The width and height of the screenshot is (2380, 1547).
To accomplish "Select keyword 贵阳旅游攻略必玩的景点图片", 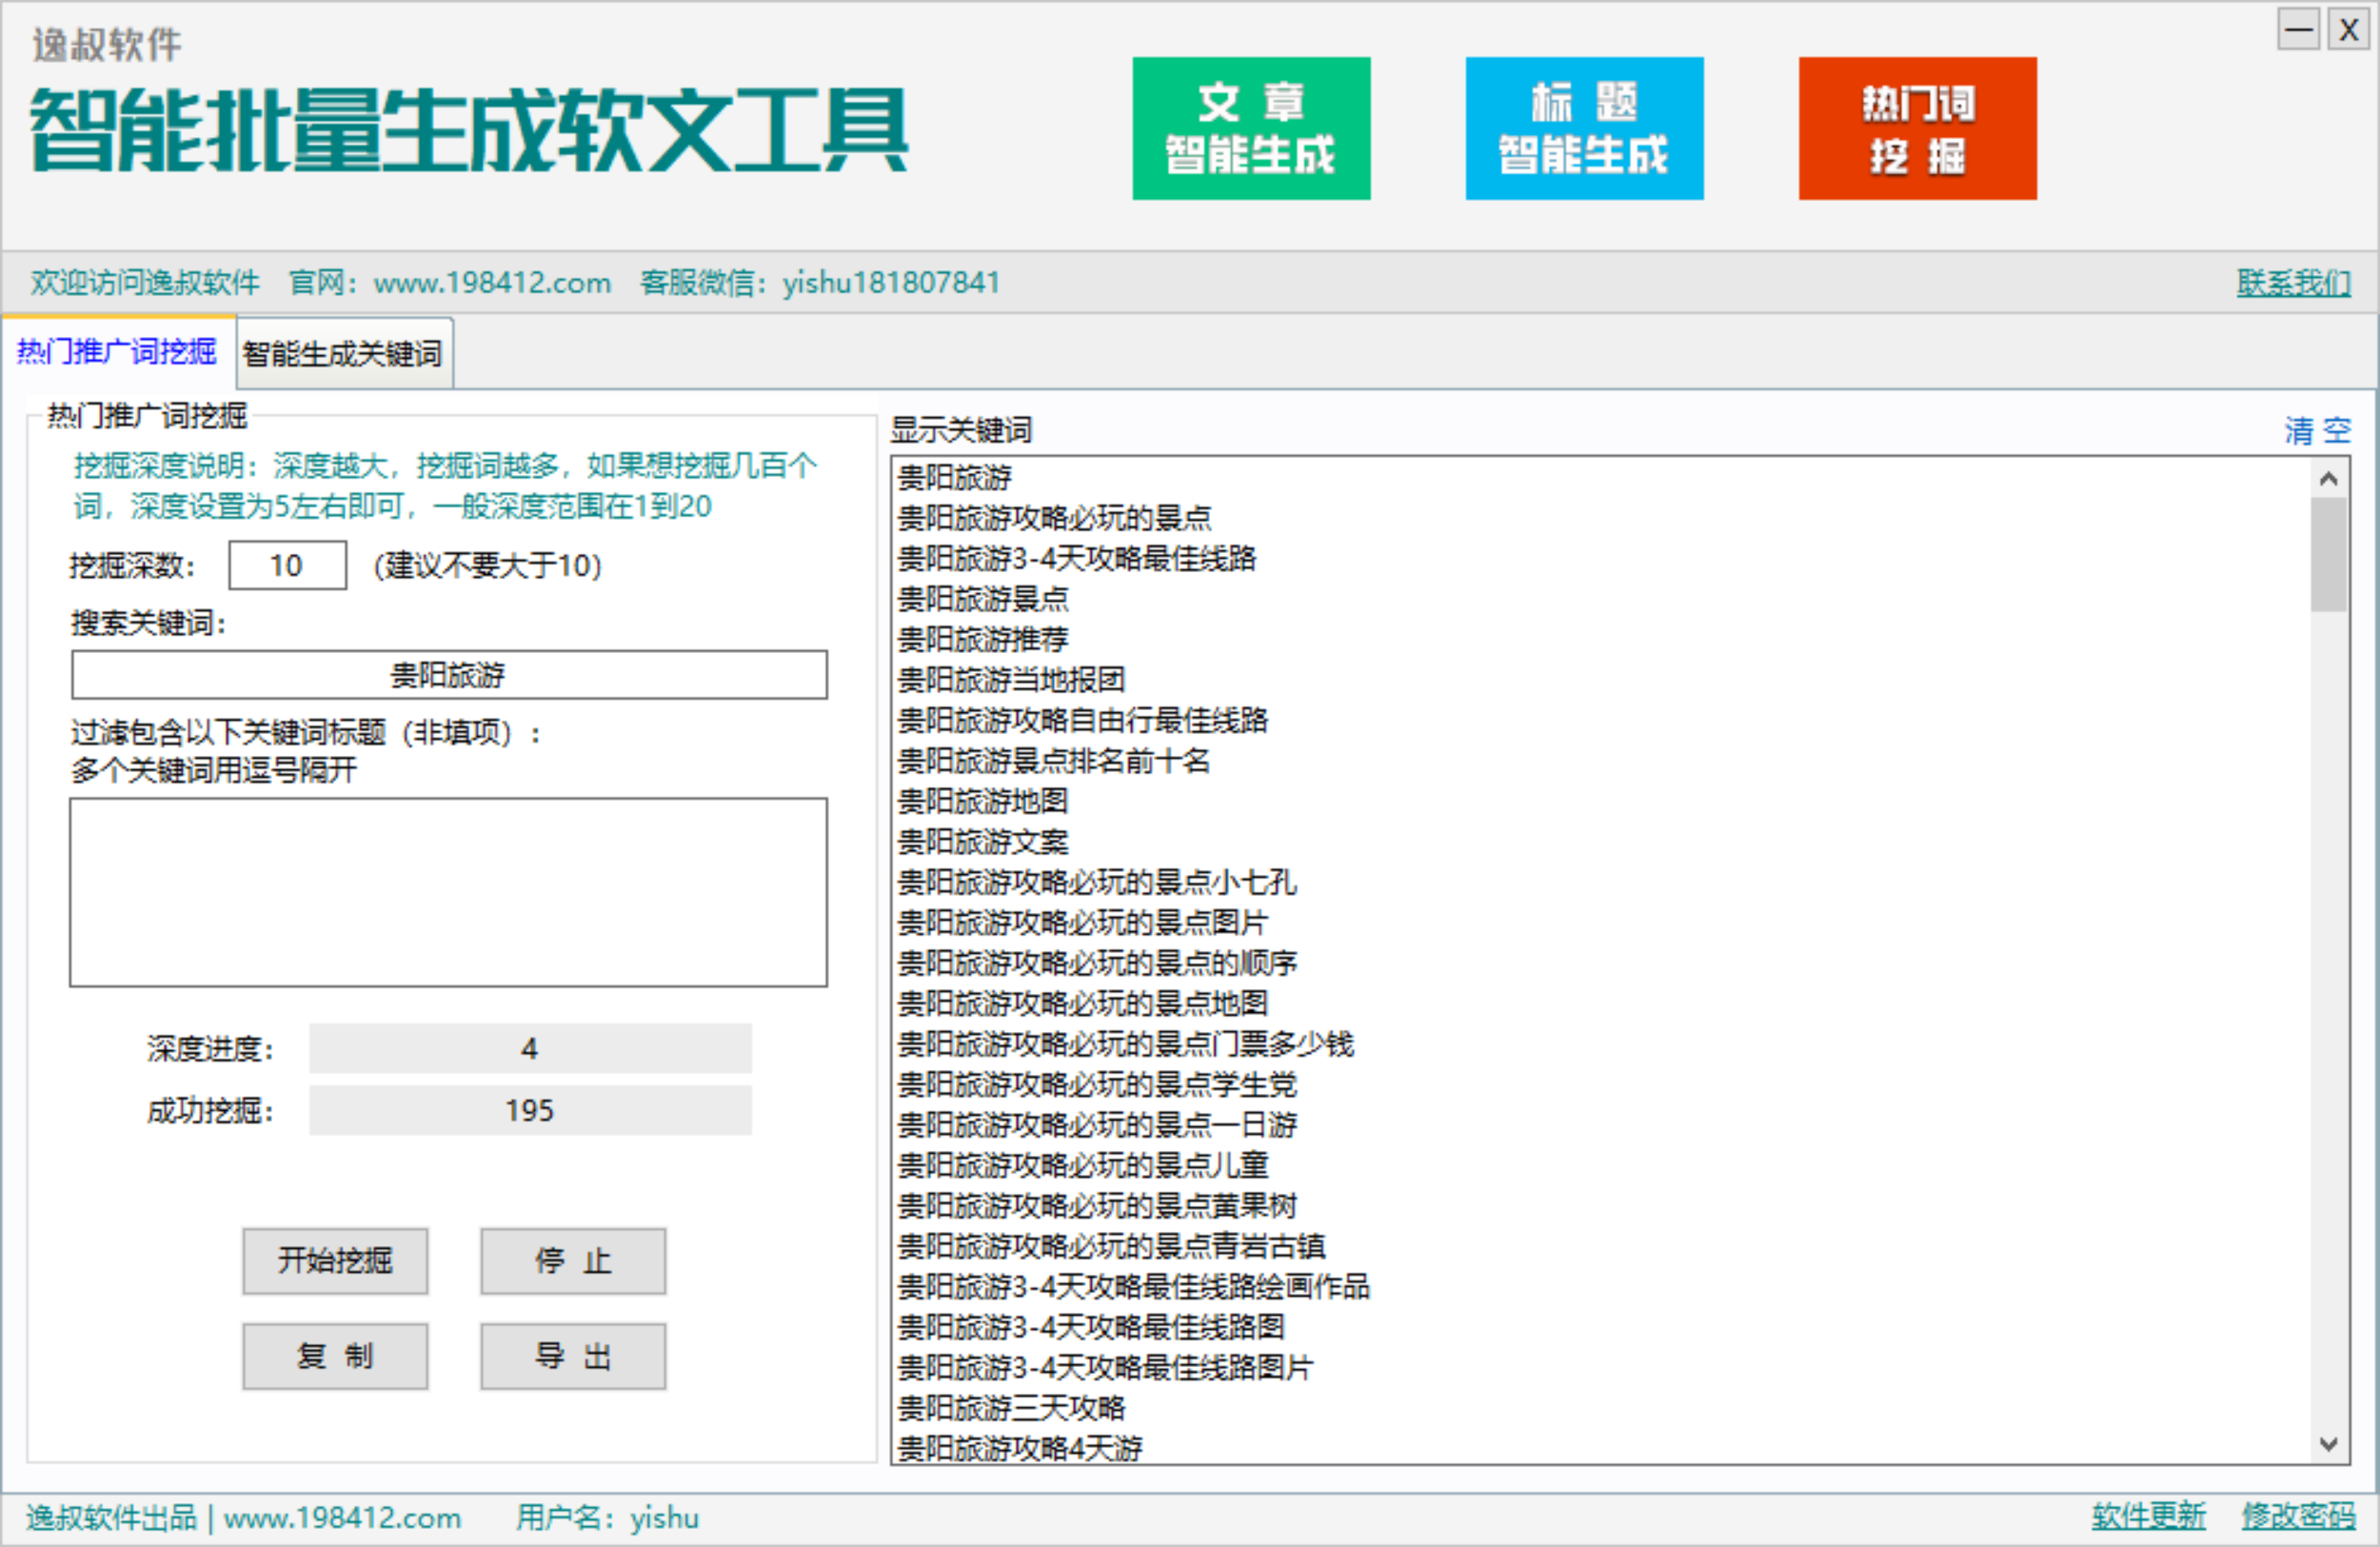I will [1082, 922].
